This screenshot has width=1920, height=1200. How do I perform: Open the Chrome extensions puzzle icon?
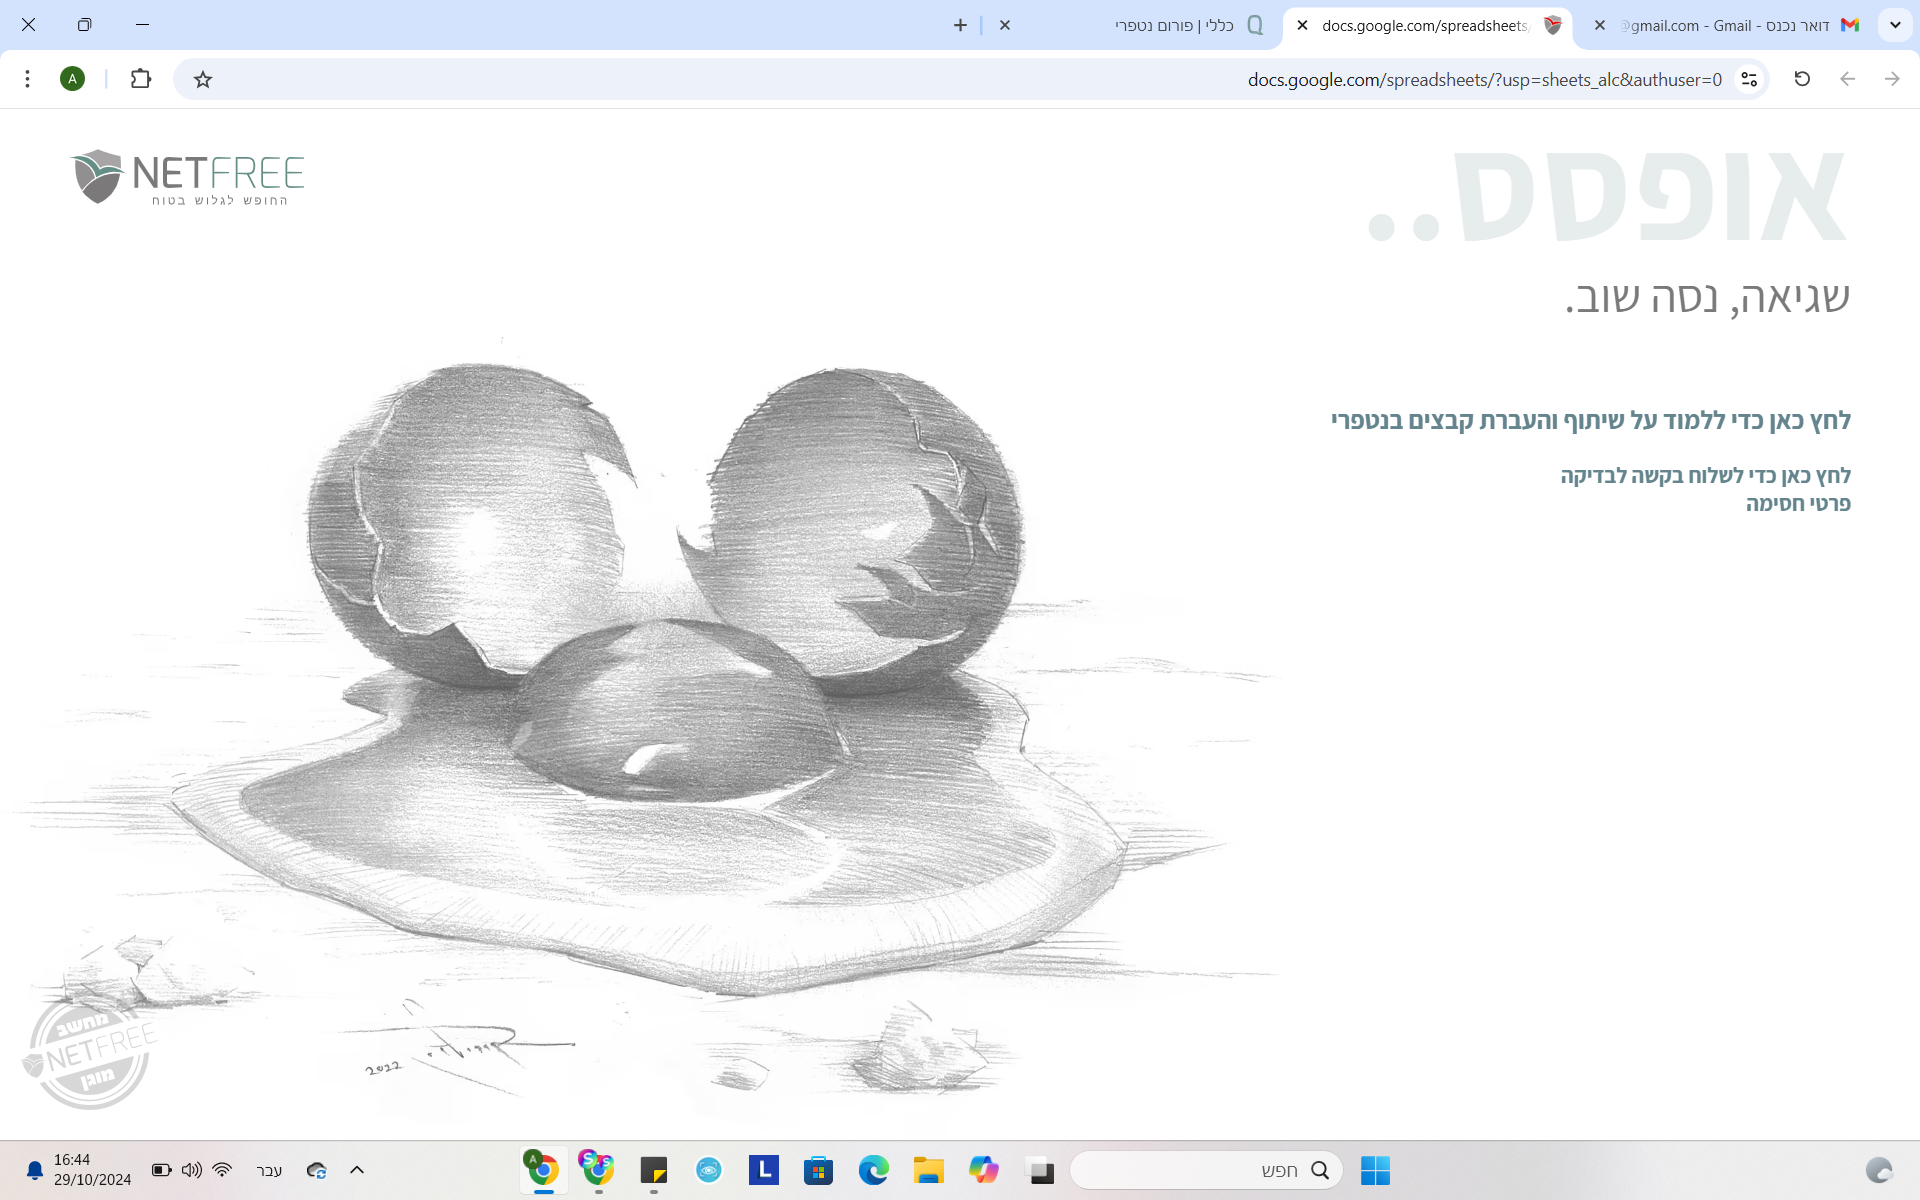point(141,79)
